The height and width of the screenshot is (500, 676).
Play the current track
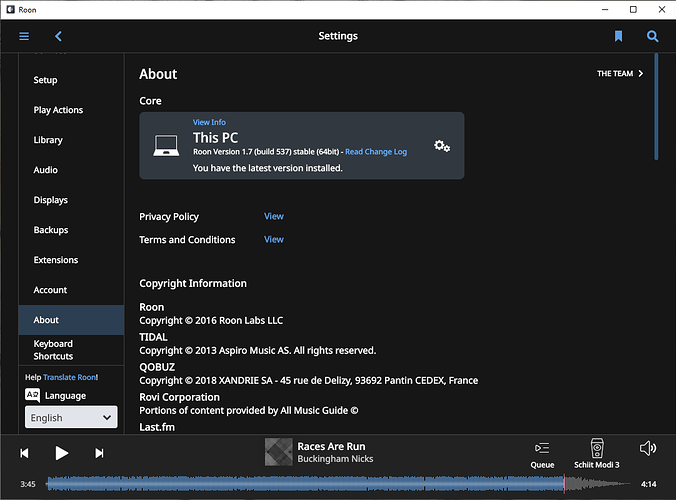tap(62, 453)
